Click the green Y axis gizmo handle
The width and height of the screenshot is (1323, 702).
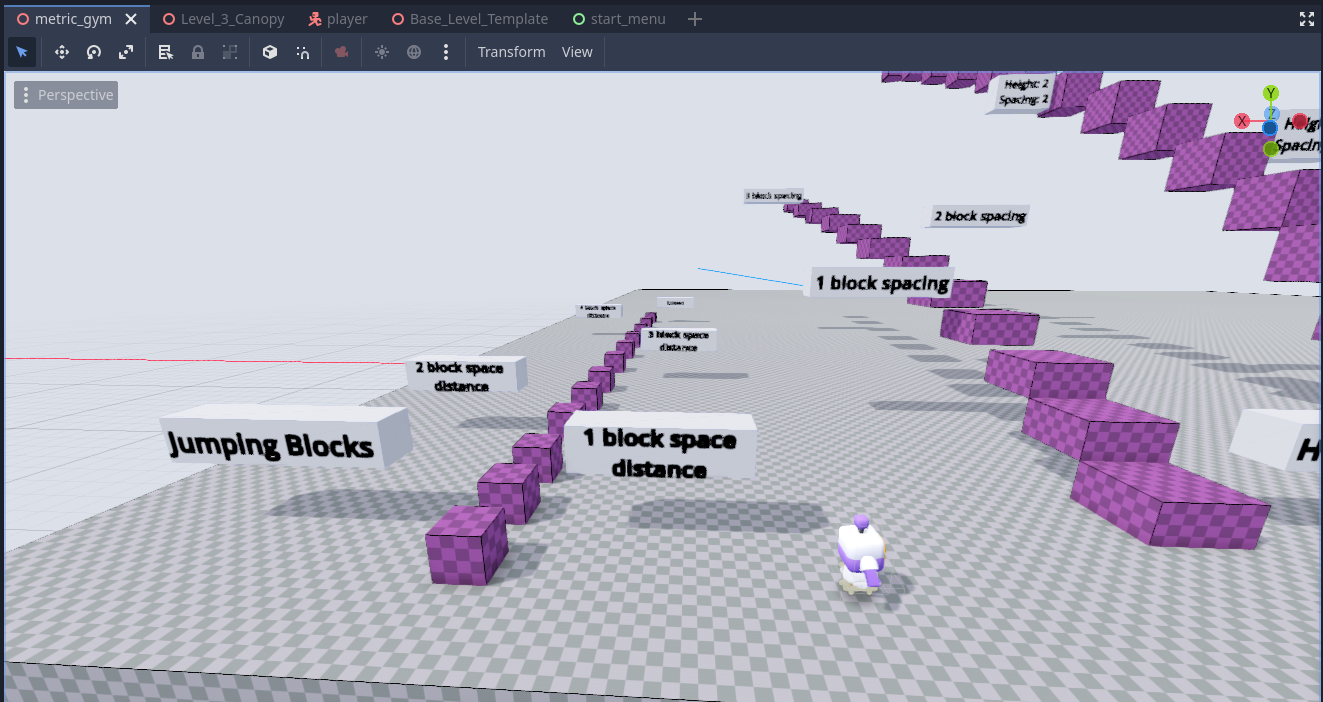click(1271, 93)
